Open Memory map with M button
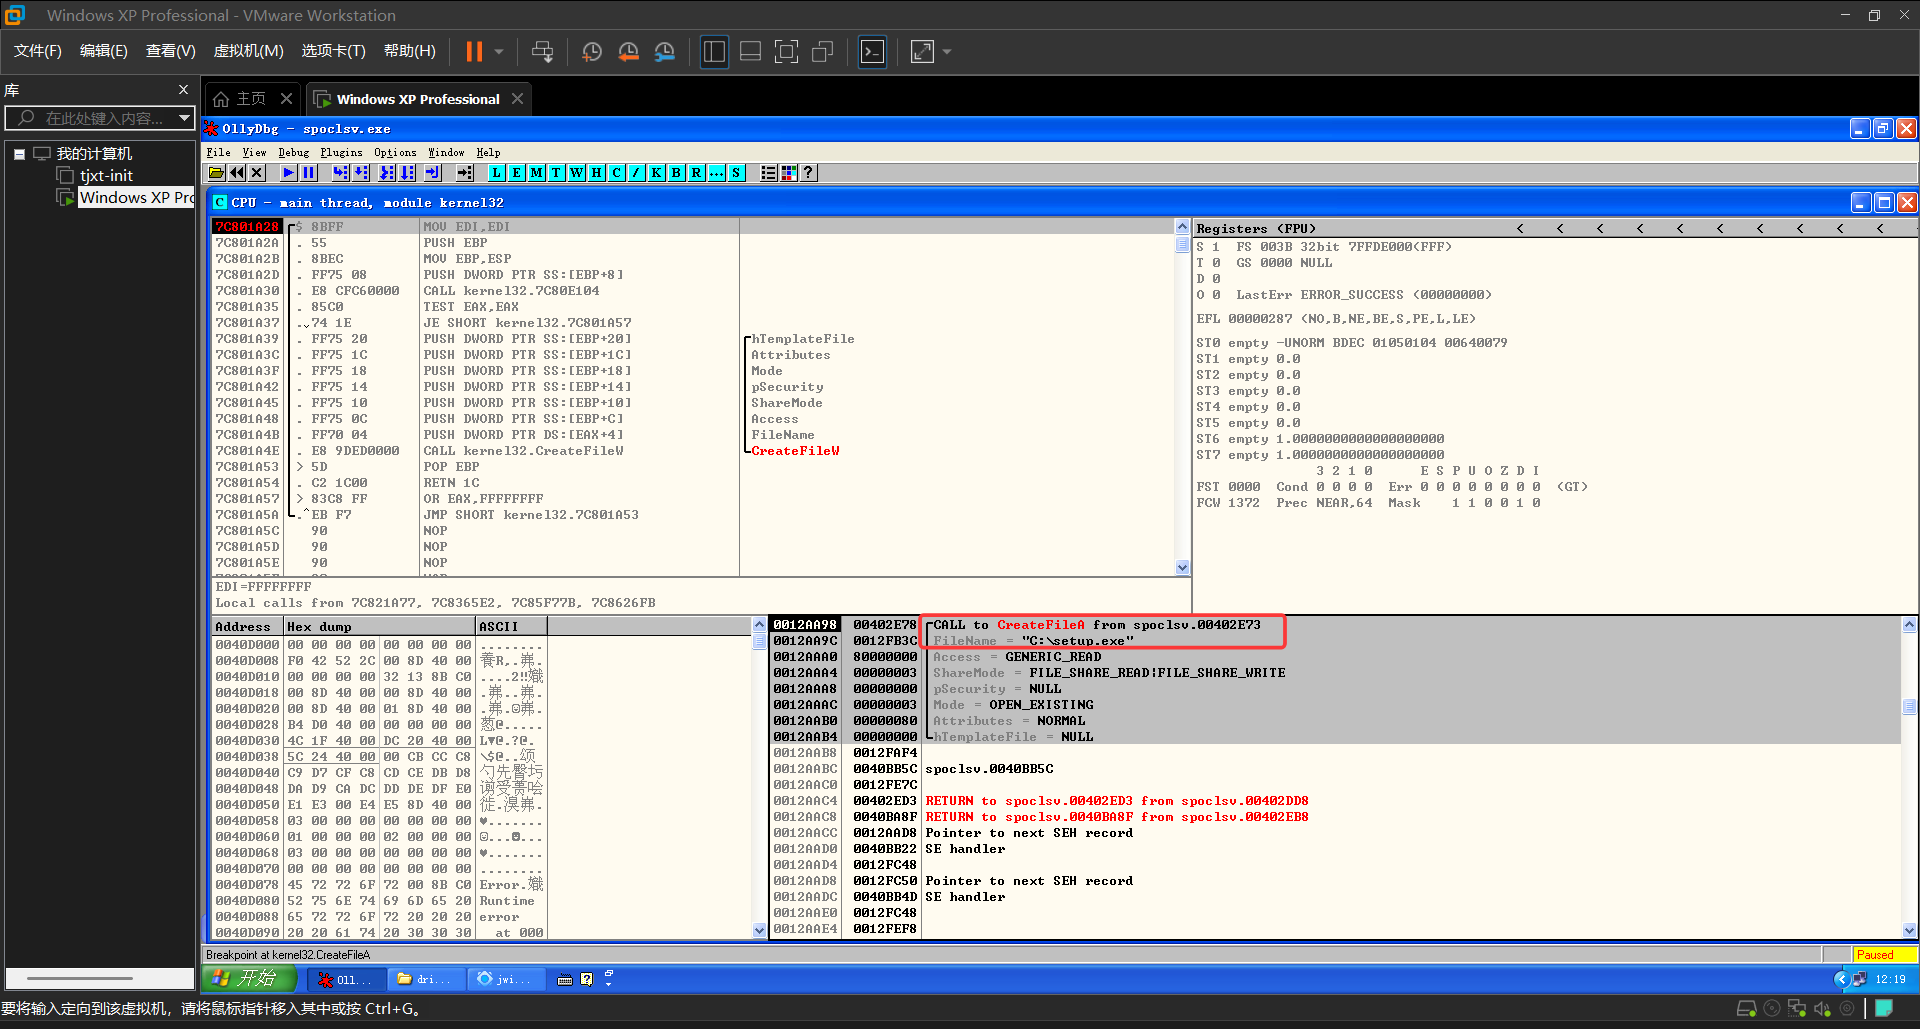The height and width of the screenshot is (1029, 1920). (x=536, y=173)
